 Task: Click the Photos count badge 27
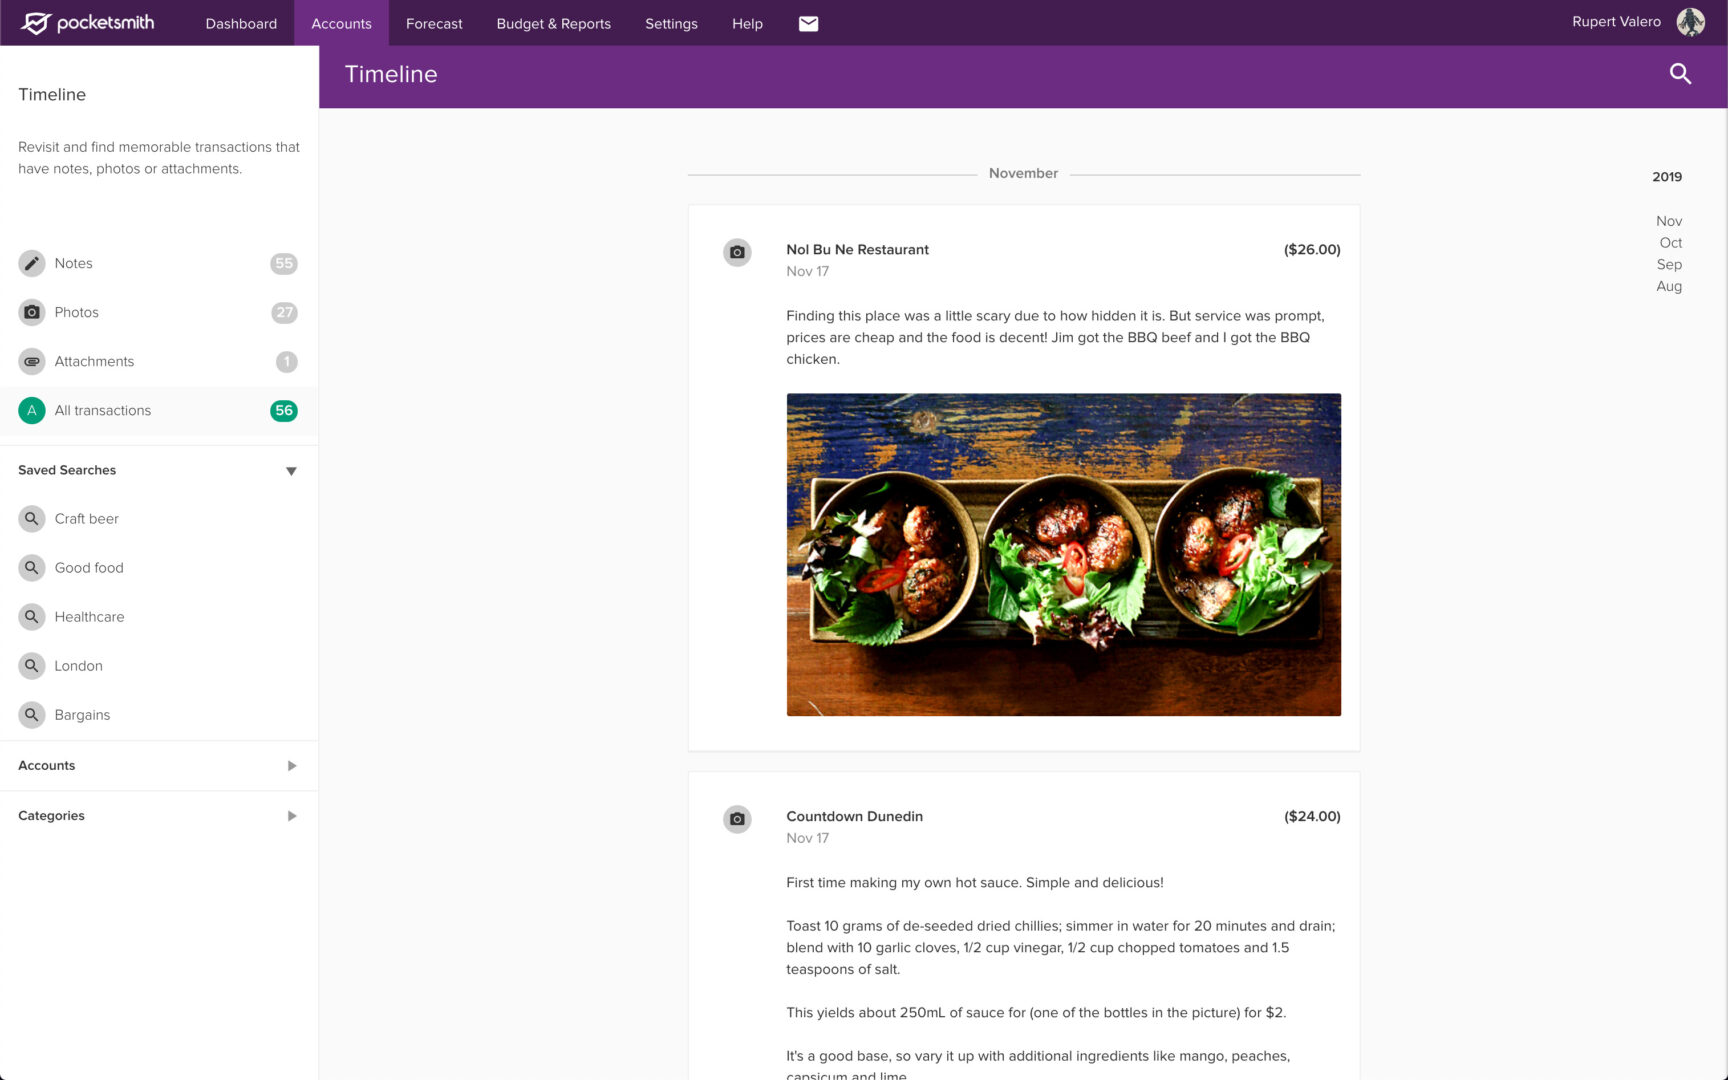[x=284, y=313]
